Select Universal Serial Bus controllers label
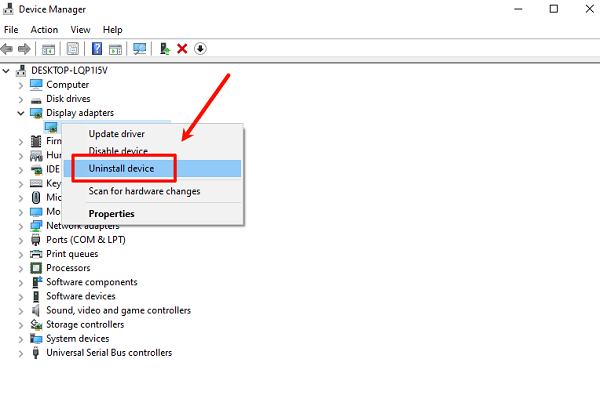The width and height of the screenshot is (600, 413). click(x=109, y=353)
